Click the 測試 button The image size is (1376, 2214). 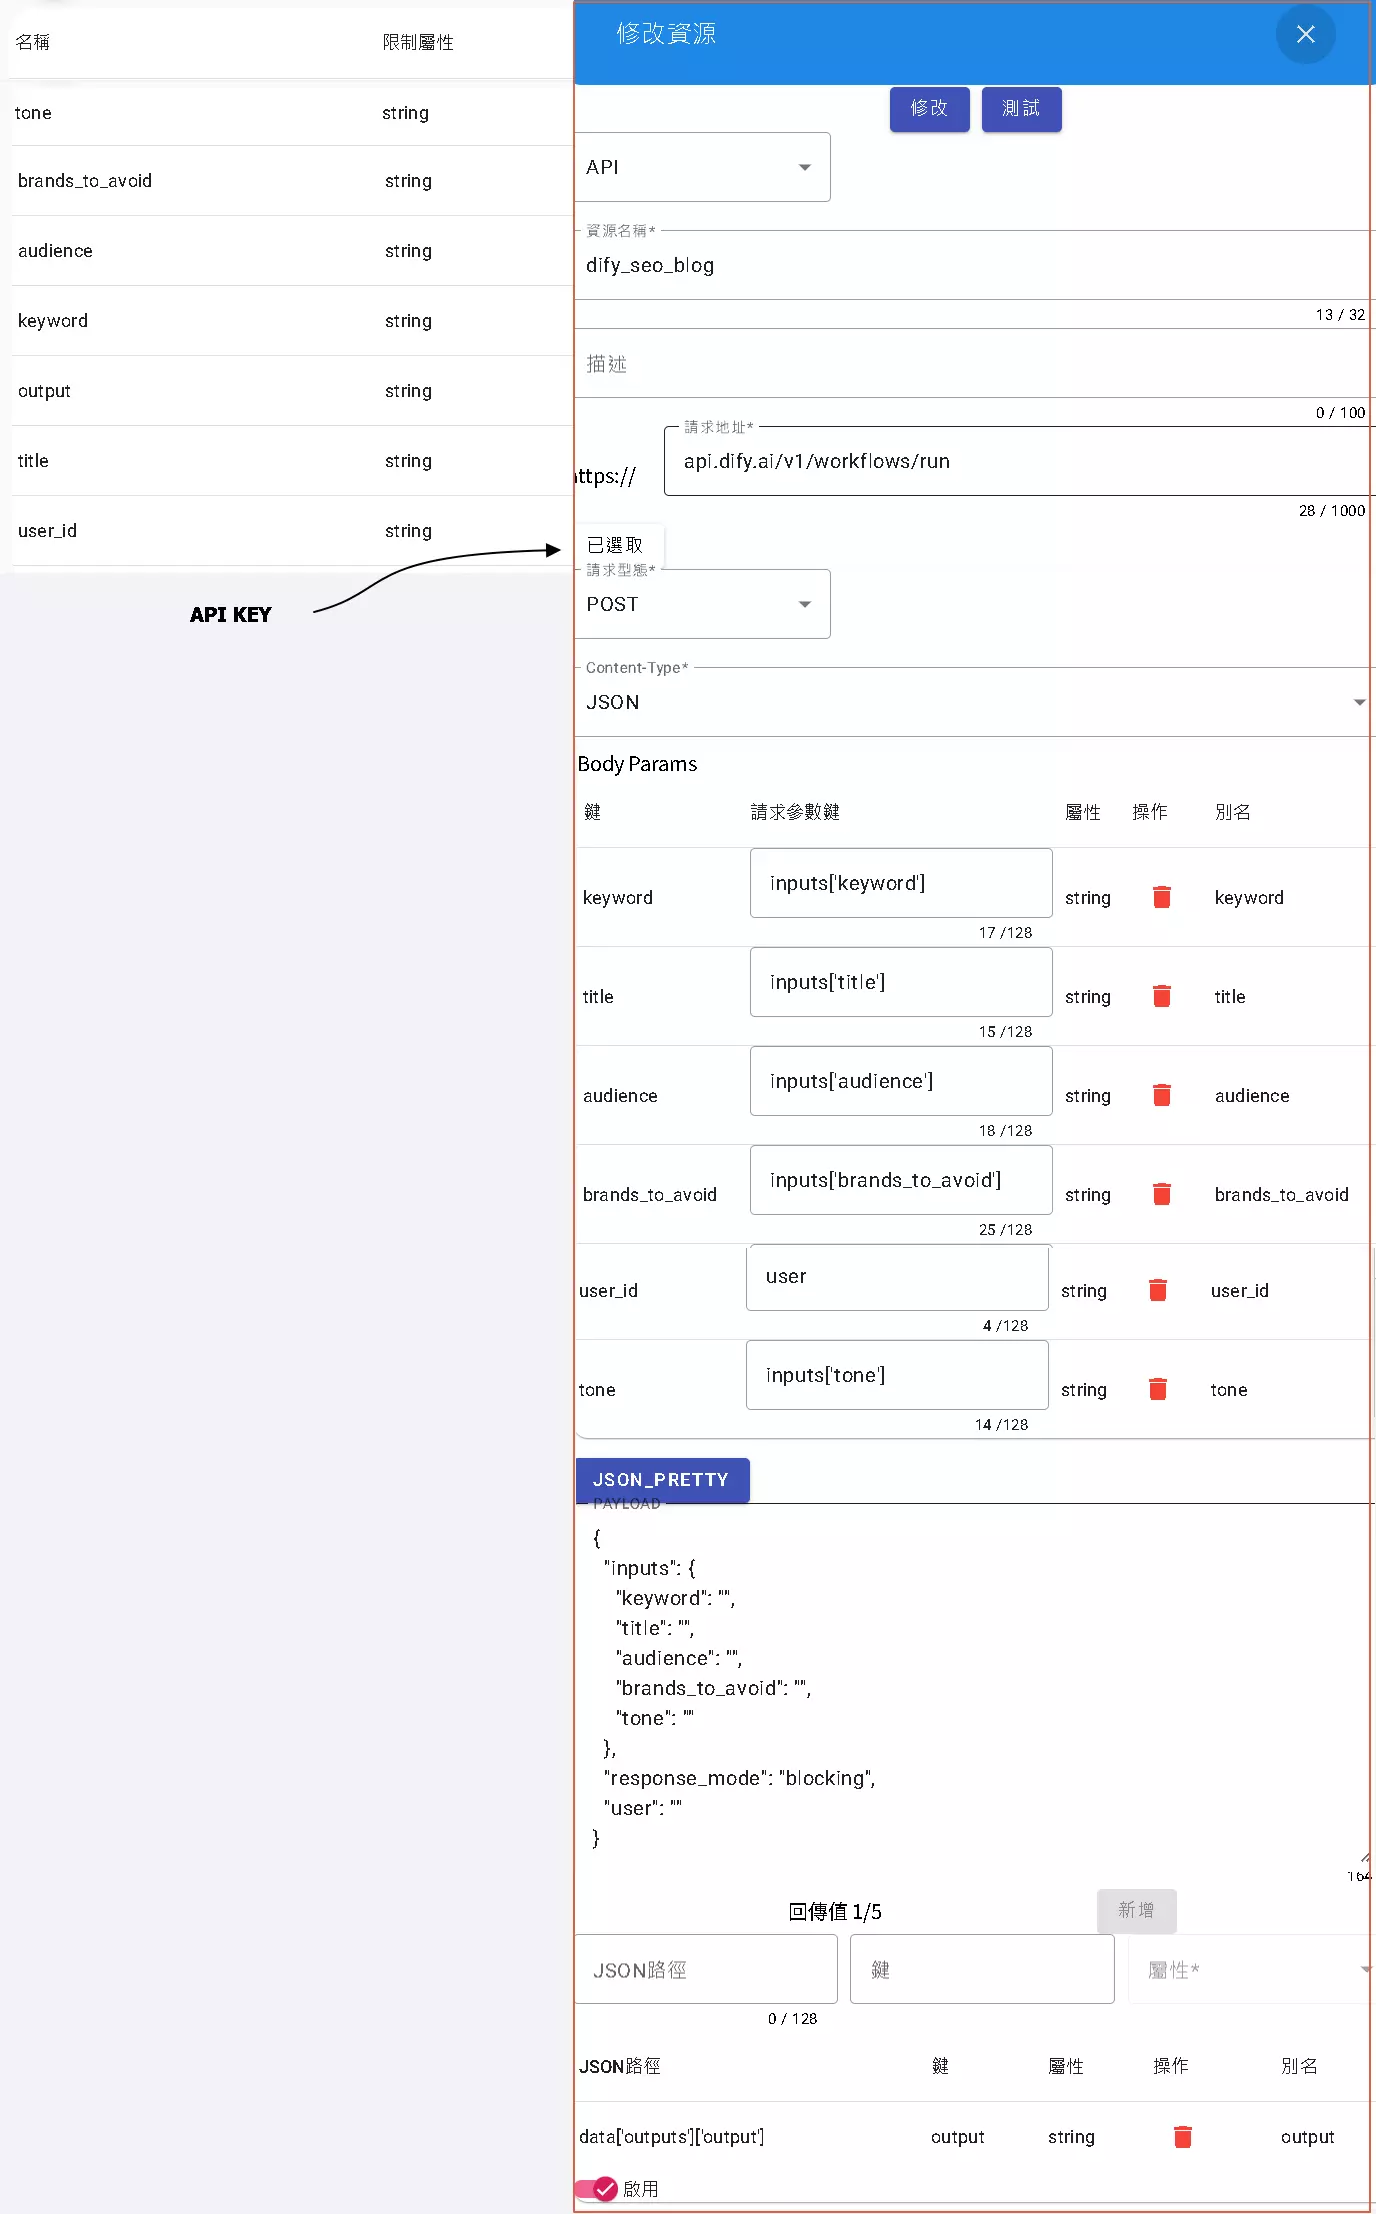coord(1021,108)
